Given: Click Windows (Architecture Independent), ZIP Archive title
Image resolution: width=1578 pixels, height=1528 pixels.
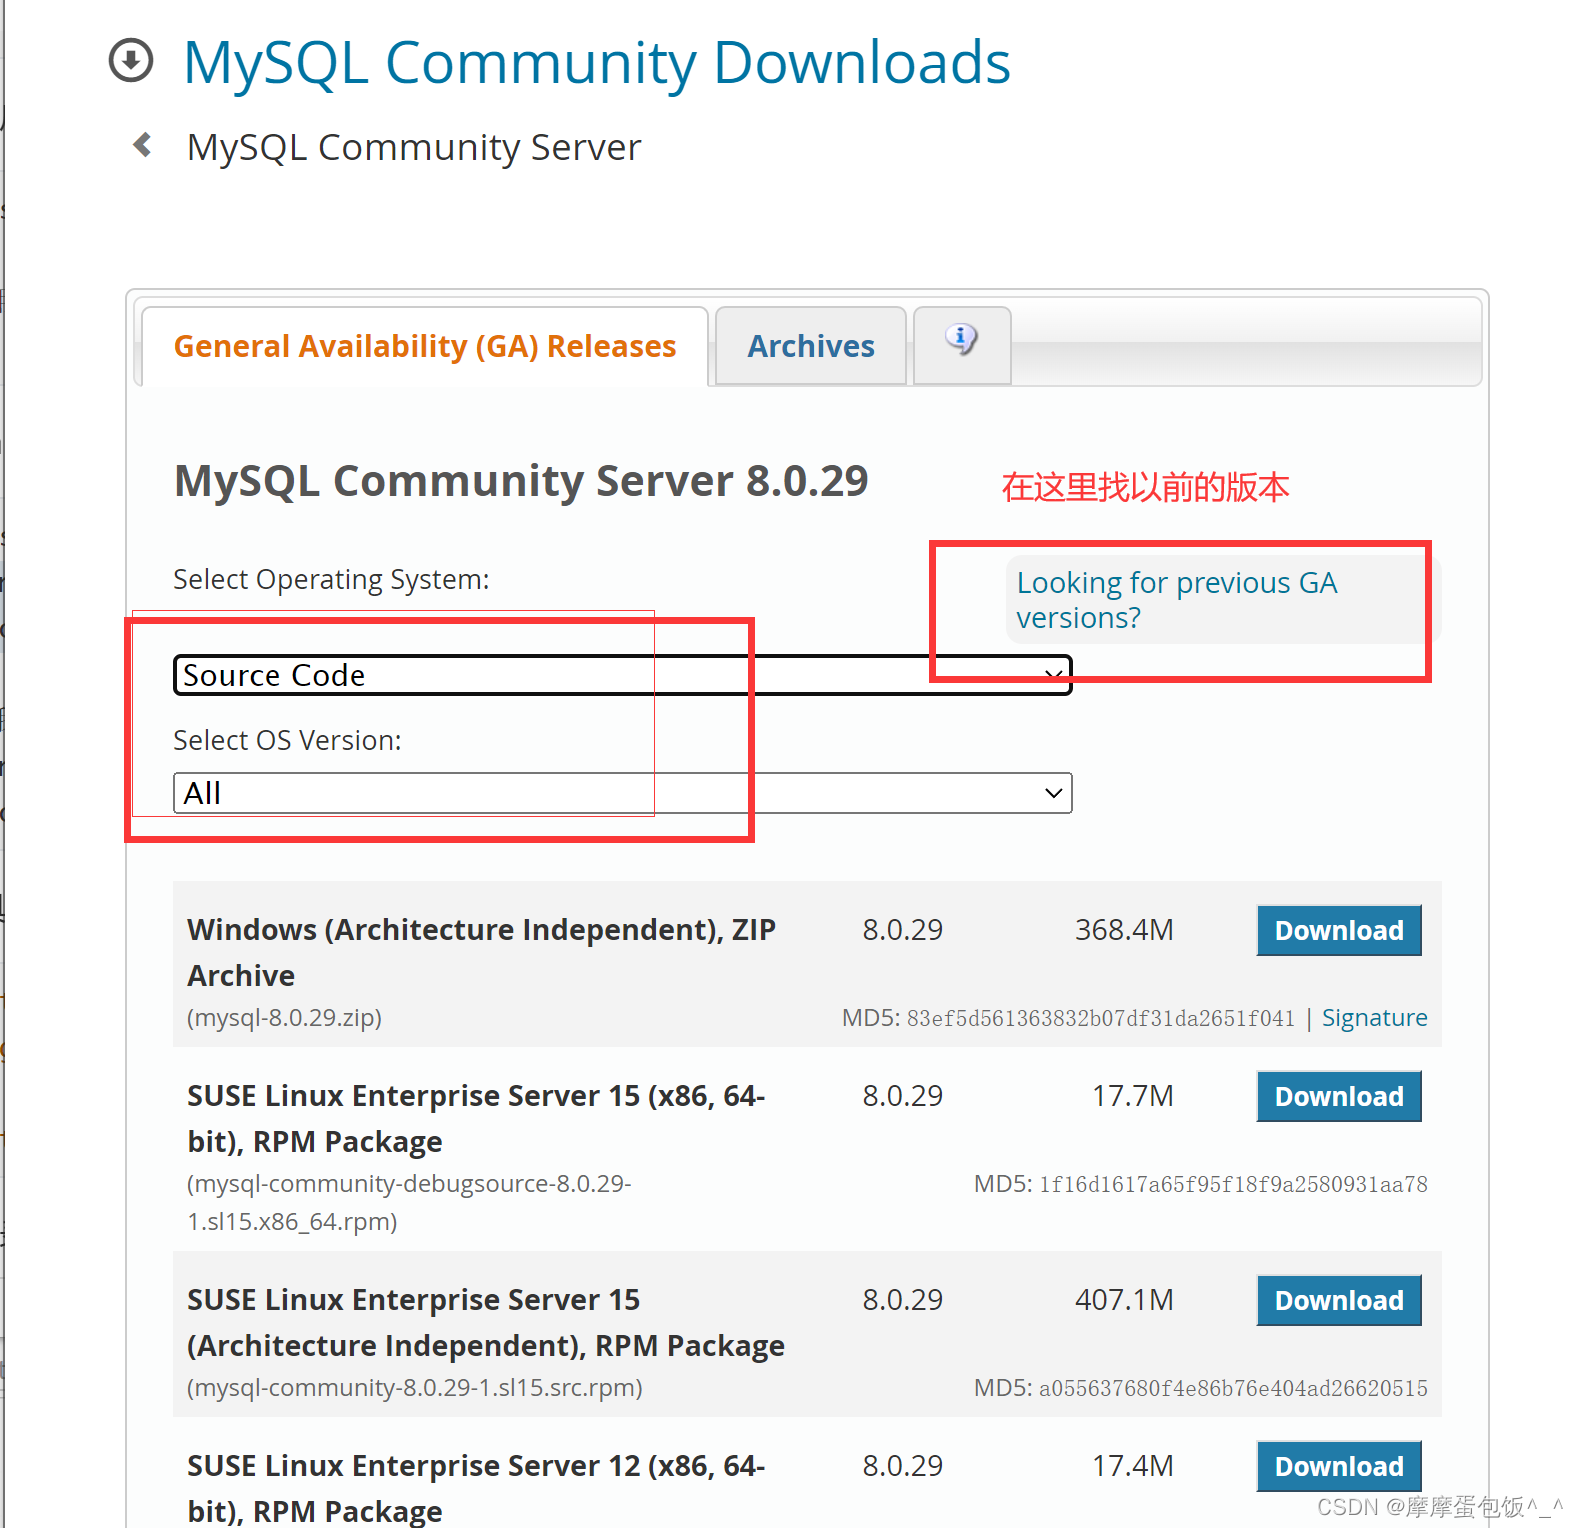Looking at the screenshot, I should (481, 952).
